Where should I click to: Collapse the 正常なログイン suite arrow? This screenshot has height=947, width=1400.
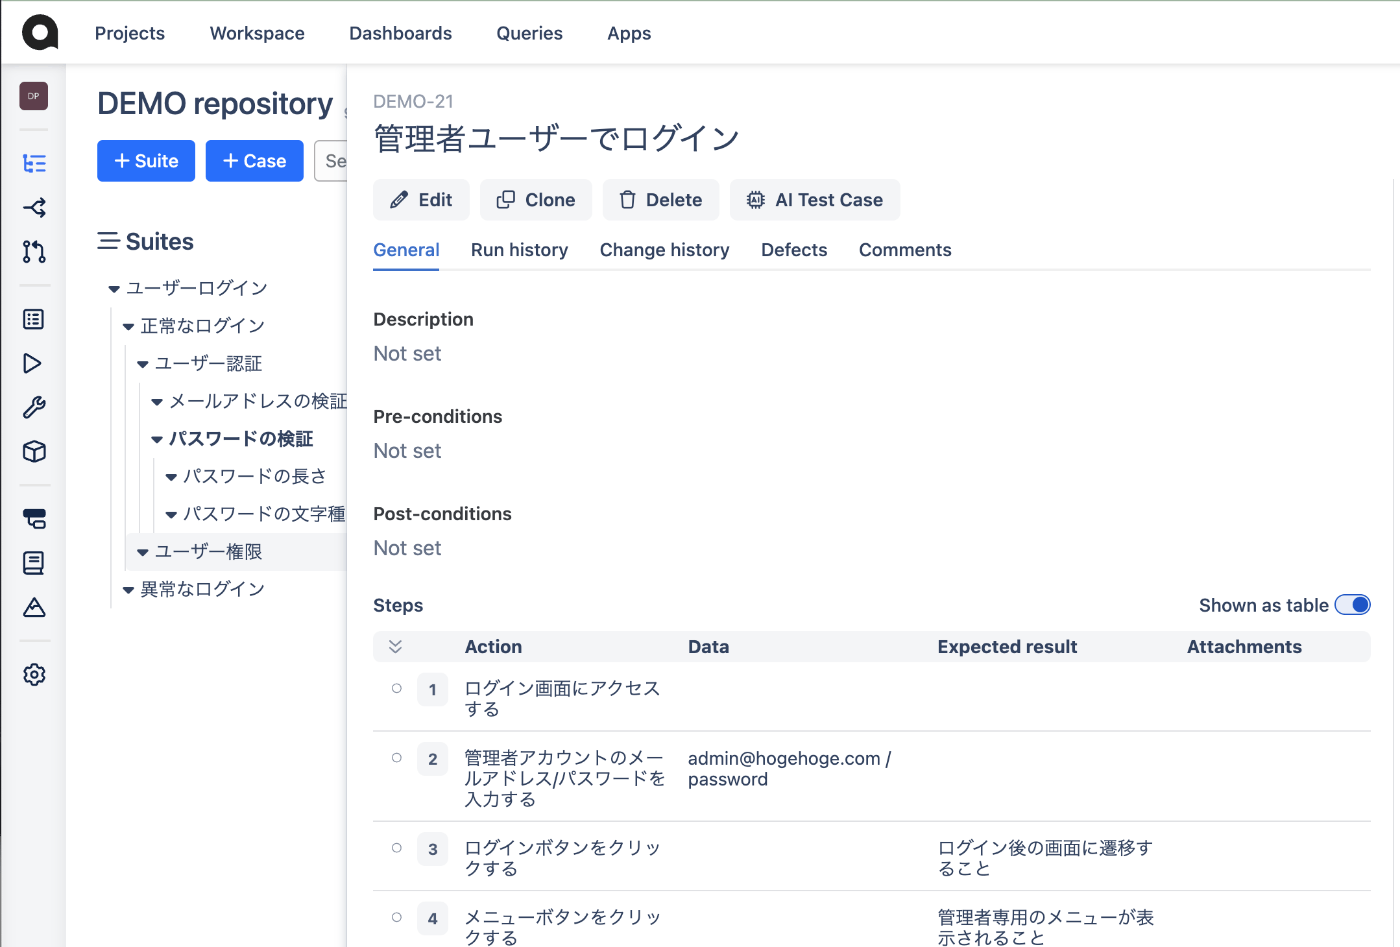coord(128,327)
